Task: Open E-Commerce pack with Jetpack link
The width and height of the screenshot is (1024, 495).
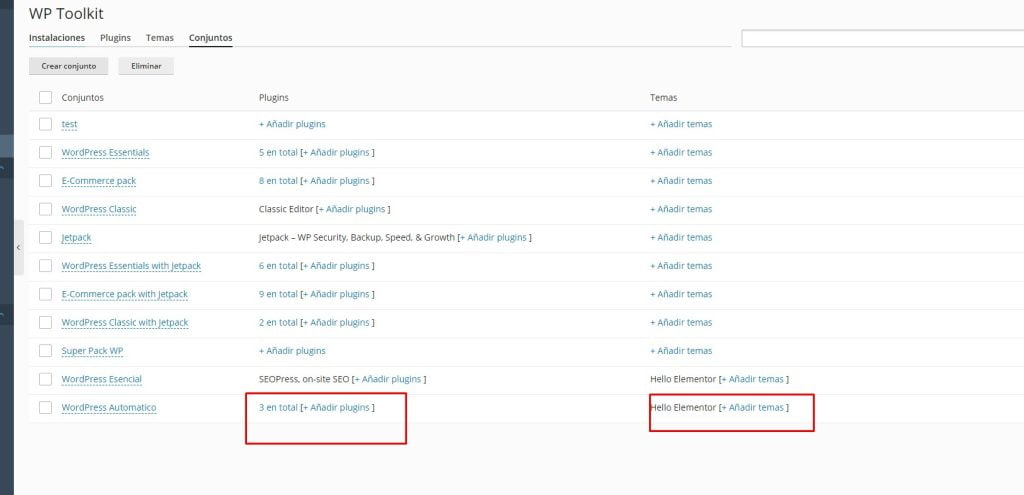Action: tap(125, 294)
